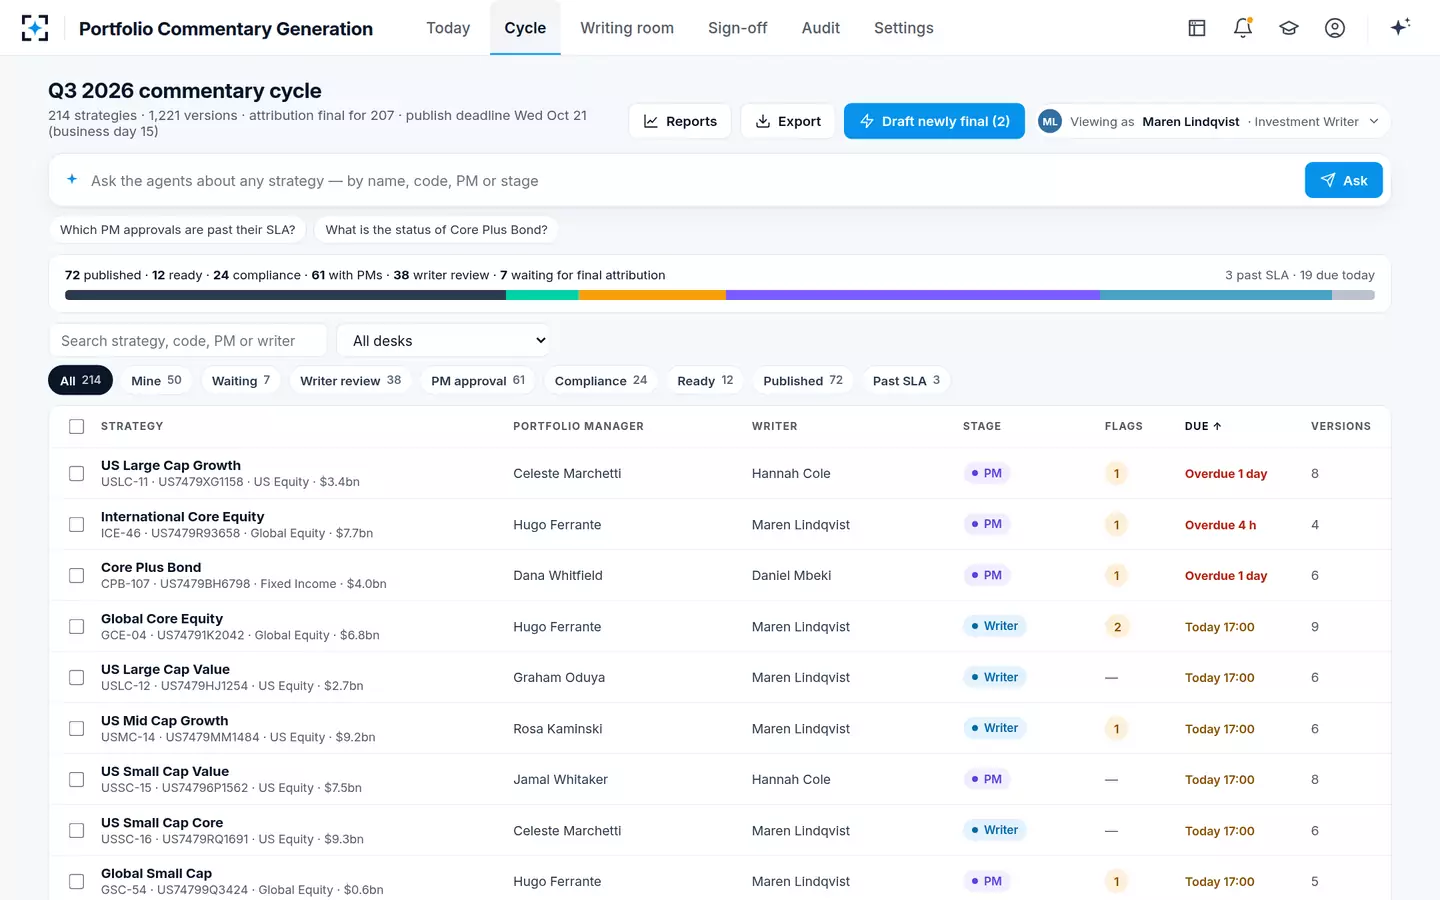Viewport: 1440px width, 900px height.
Task: Open the Settings tab
Action: coord(904,28)
